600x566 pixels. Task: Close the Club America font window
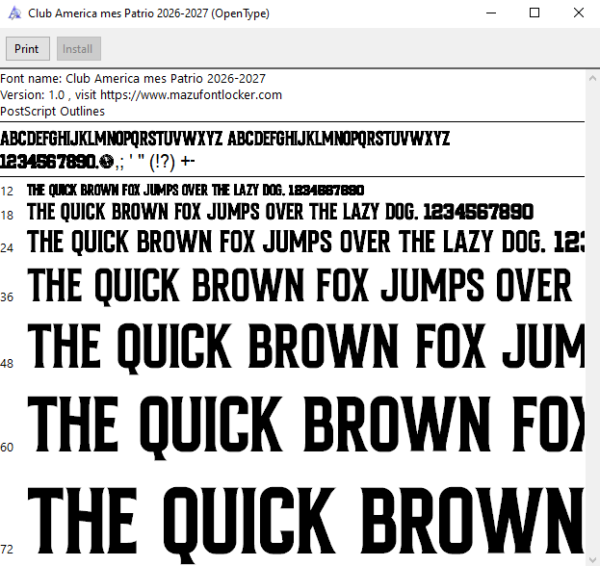[579, 13]
